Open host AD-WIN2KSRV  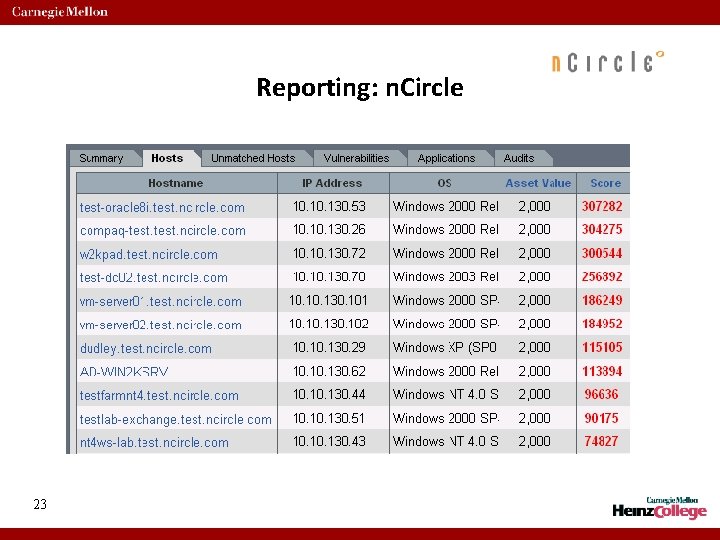(124, 371)
